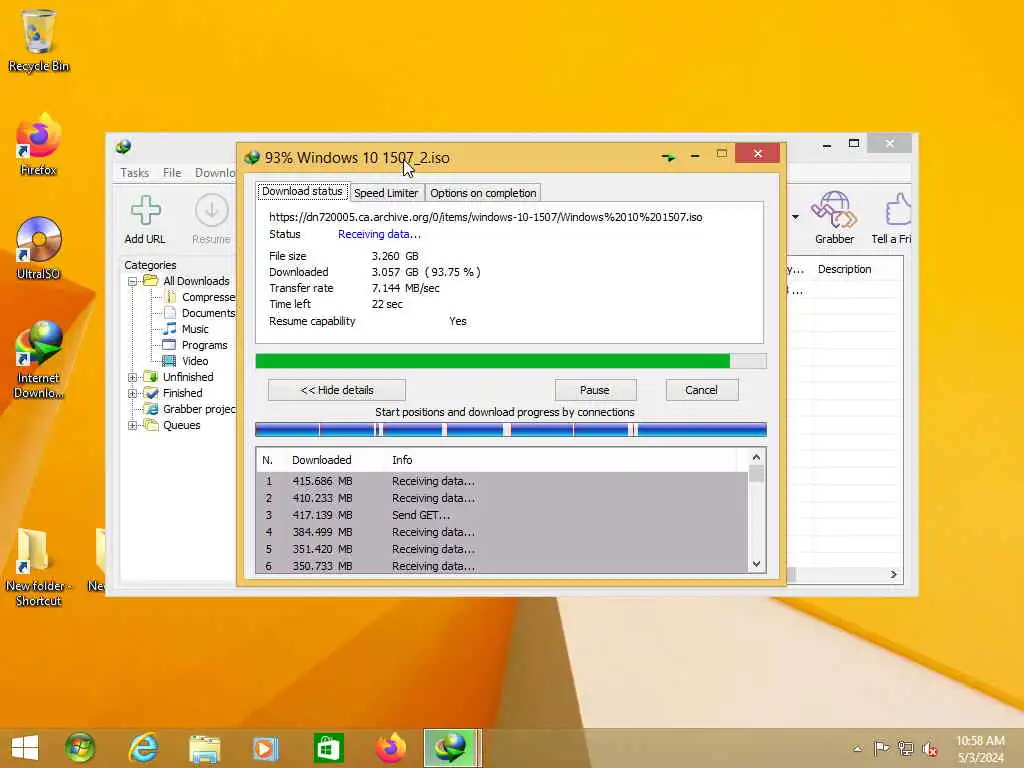Click the network tray icon

pos(905,748)
